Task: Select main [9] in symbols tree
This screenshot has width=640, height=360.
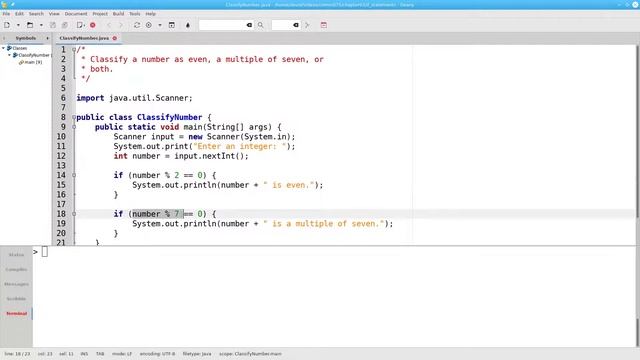Action: point(30,62)
